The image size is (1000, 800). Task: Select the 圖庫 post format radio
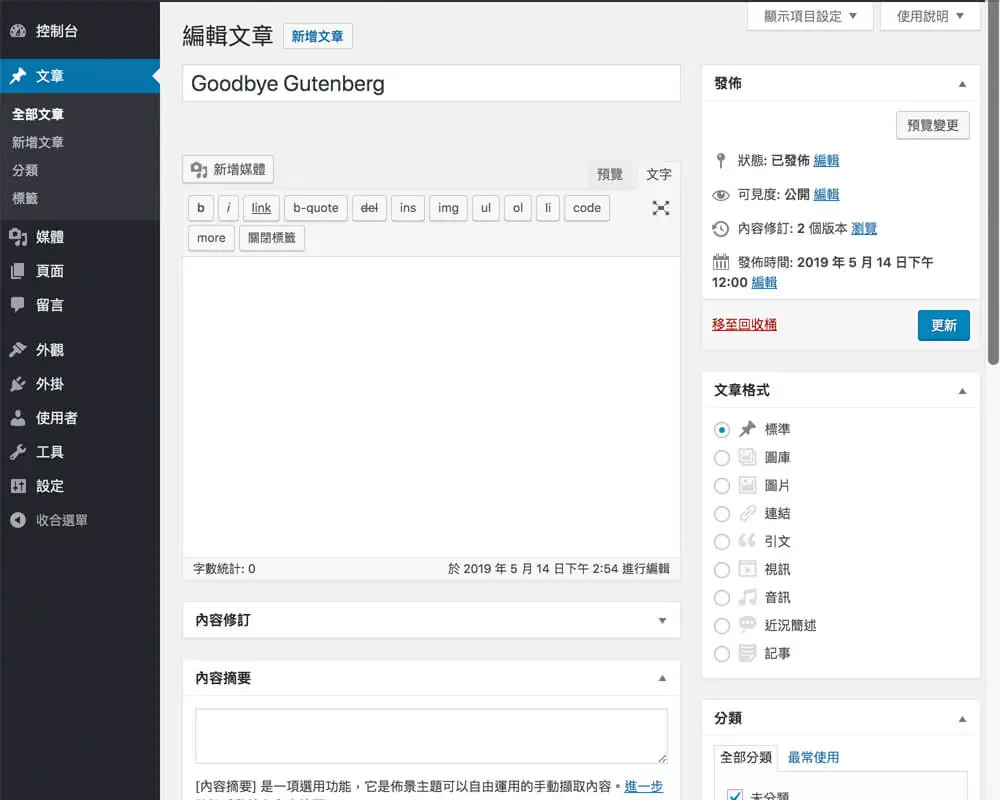point(721,458)
